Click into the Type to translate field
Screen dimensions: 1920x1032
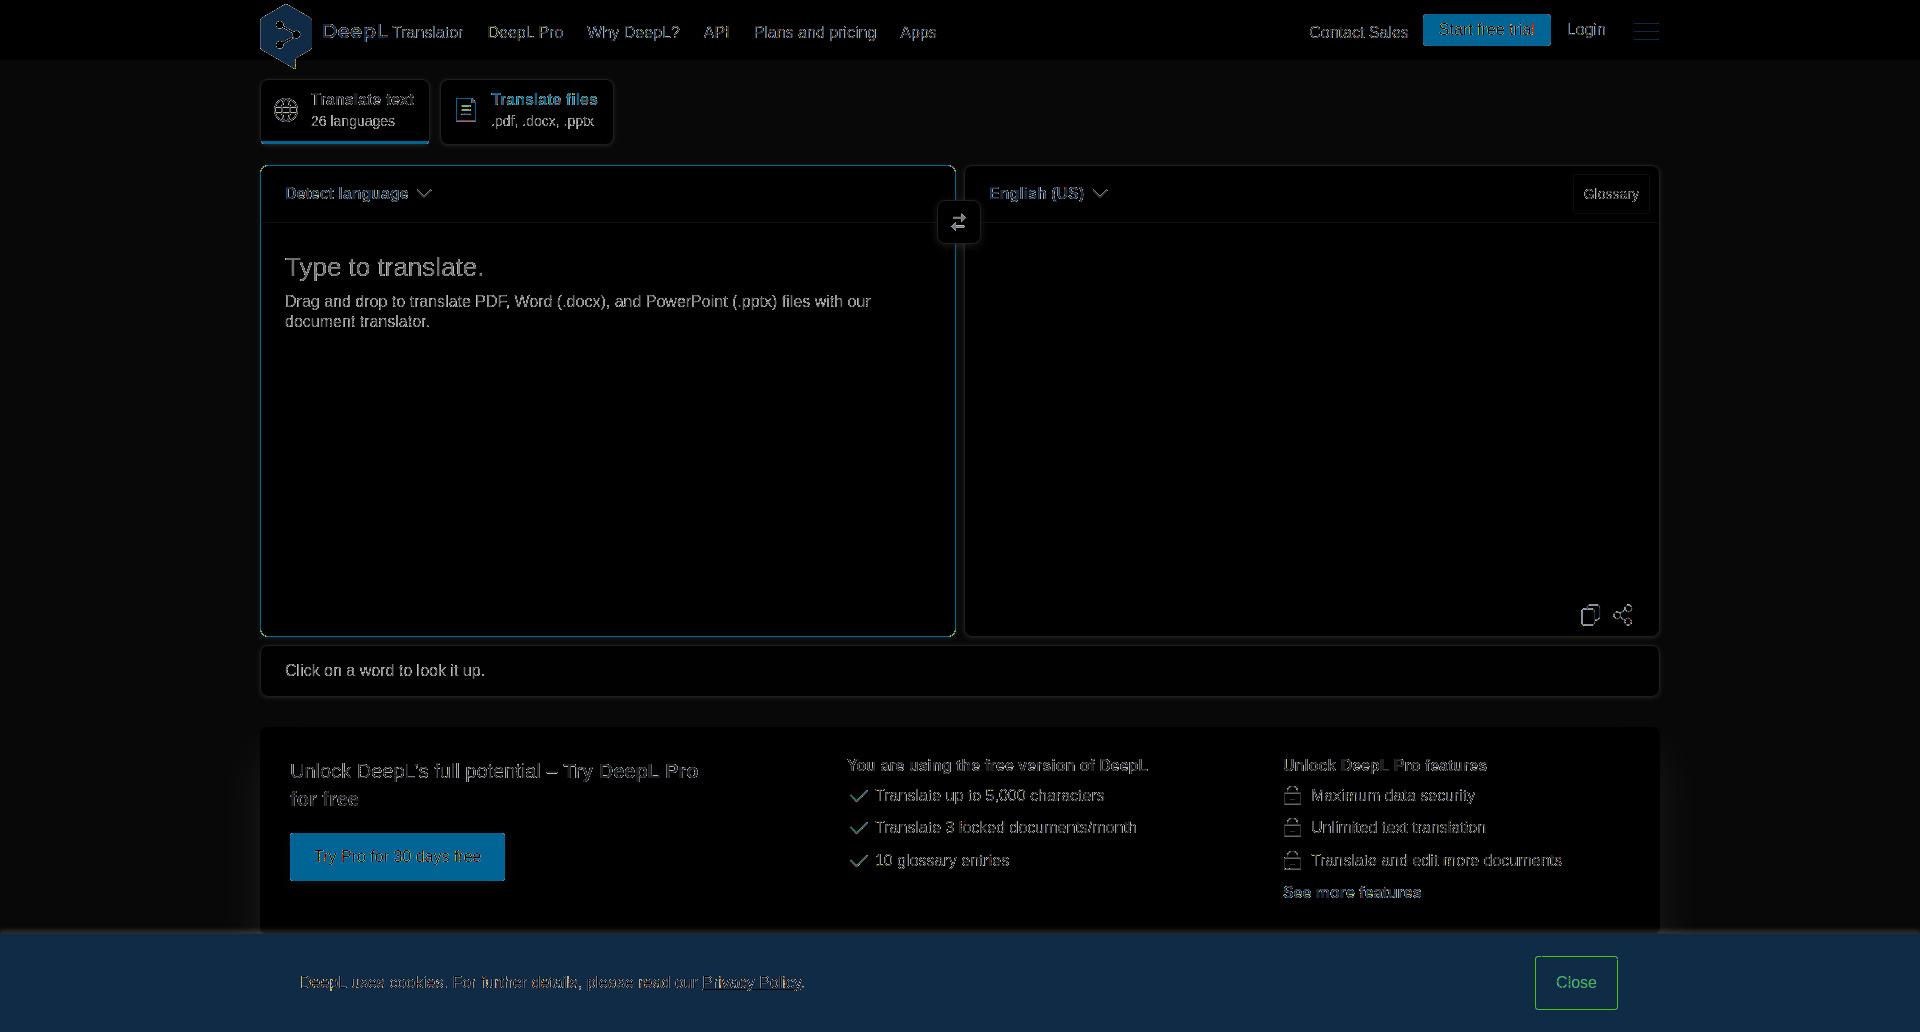[x=608, y=430]
